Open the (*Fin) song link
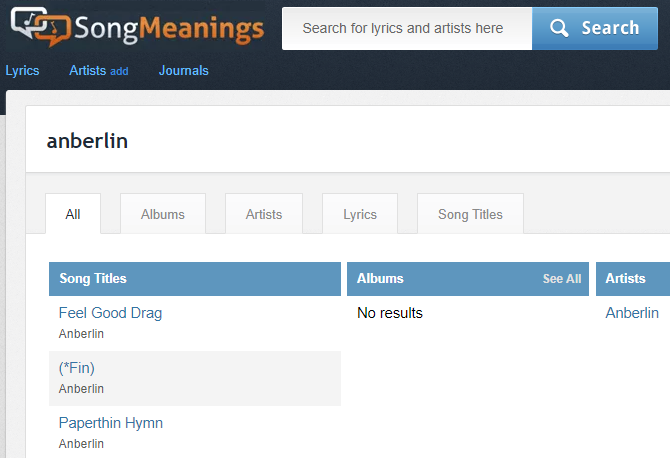Viewport: 670px width, 458px height. pos(77,368)
